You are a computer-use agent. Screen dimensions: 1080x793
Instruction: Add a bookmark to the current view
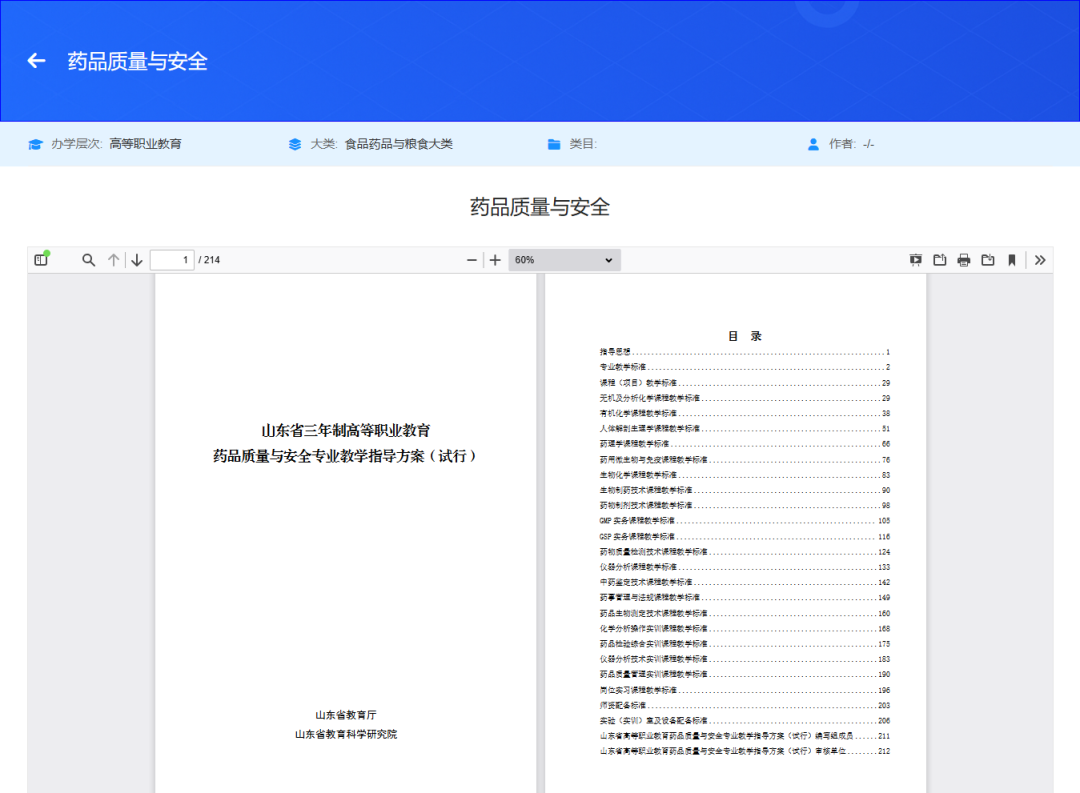(1012, 259)
